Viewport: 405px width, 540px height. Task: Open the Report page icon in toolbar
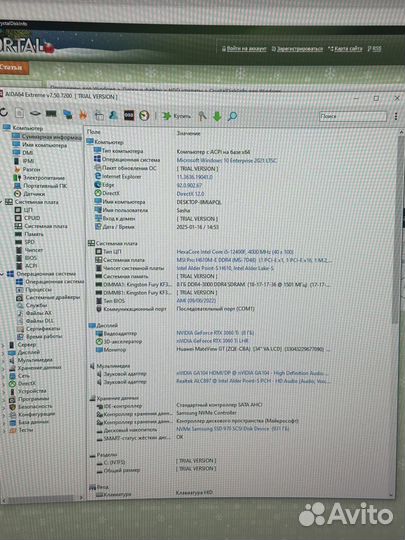pos(20,113)
